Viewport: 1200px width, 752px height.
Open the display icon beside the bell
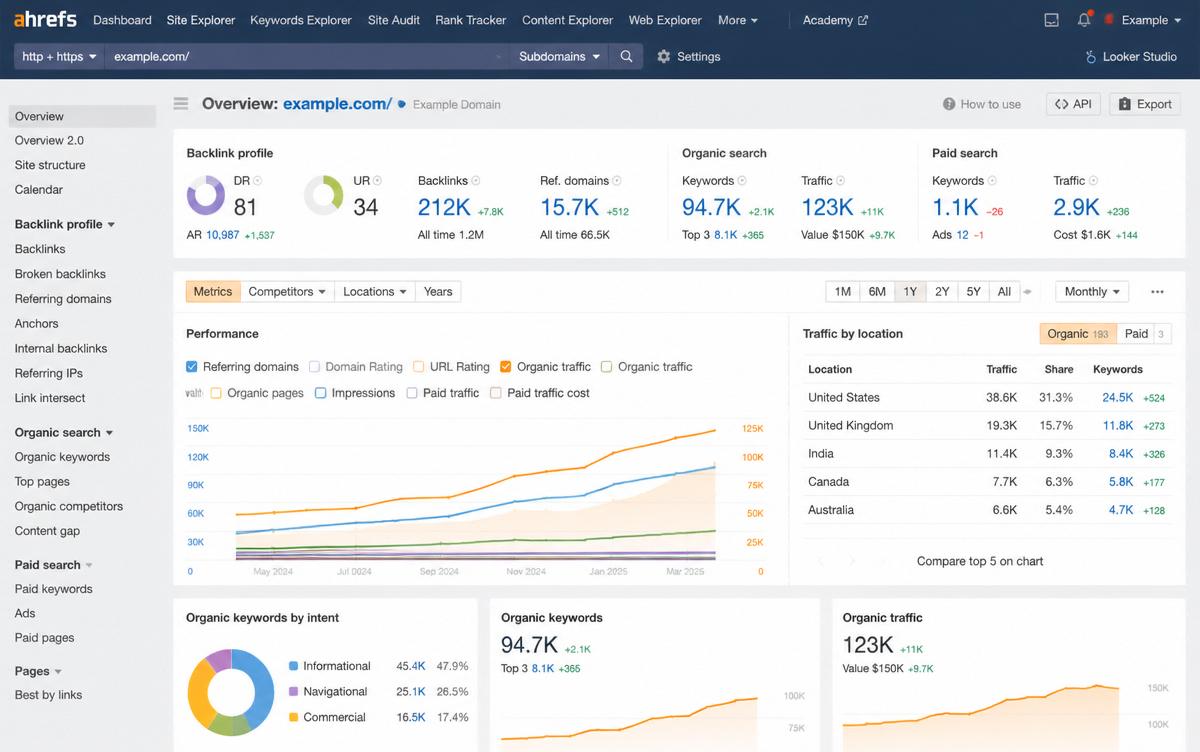click(1051, 20)
